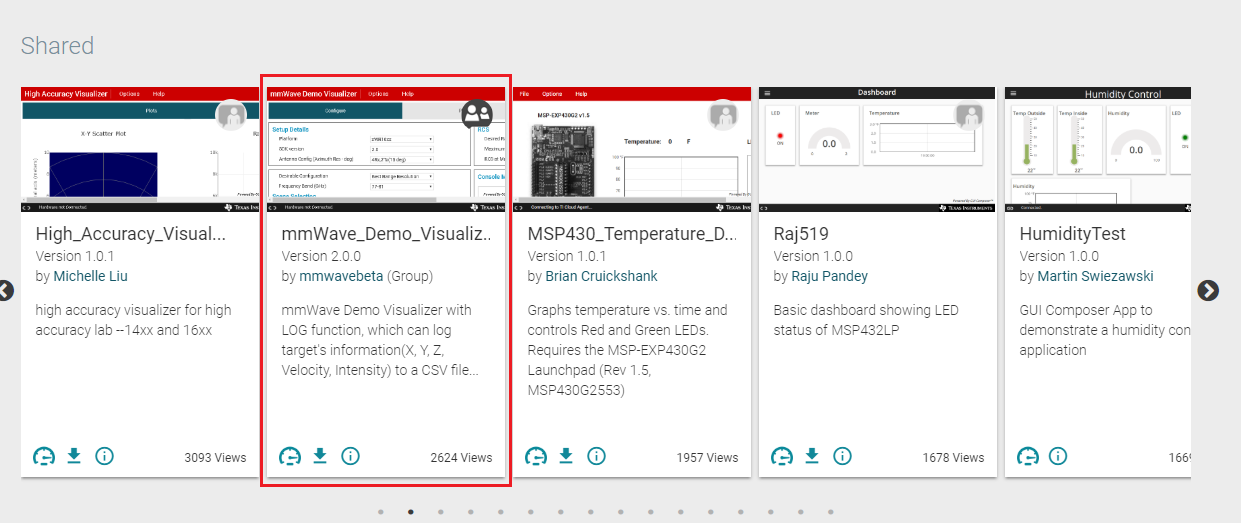The image size is (1241, 523).
Task: Click the MSP430_Temperature_D... card title
Action: 632,234
